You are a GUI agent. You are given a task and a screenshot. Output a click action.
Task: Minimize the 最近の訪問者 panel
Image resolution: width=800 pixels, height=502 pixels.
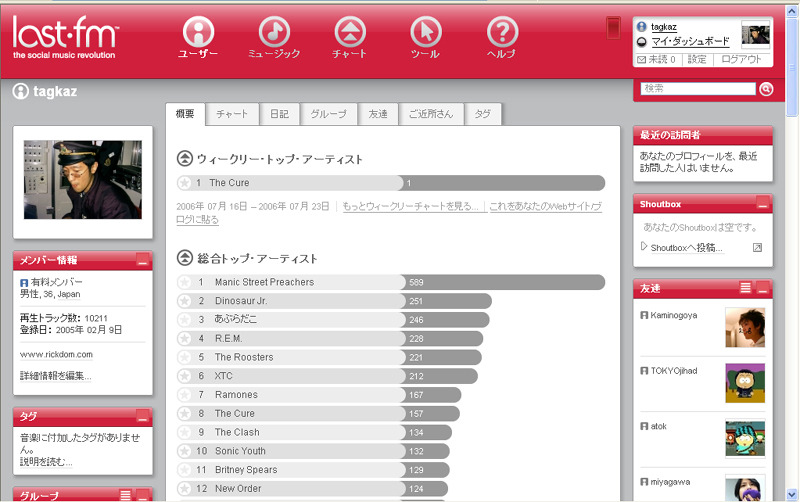(x=763, y=135)
